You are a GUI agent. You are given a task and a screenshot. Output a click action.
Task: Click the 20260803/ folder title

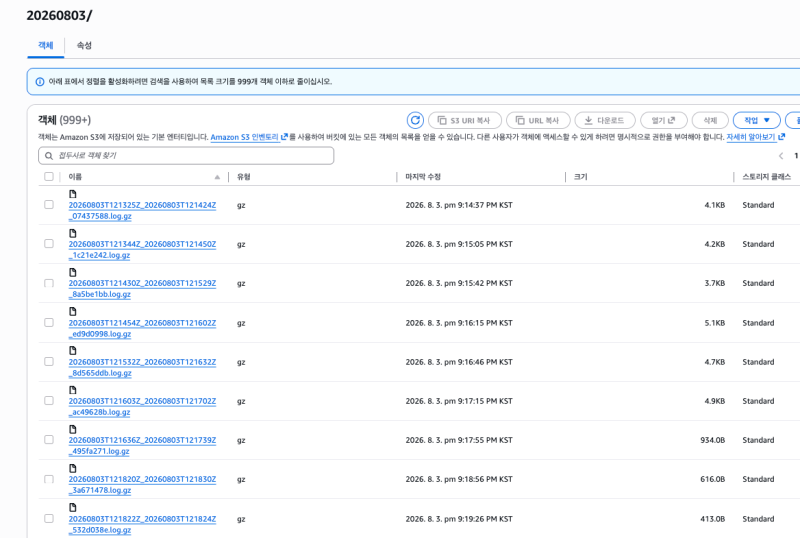pos(59,15)
